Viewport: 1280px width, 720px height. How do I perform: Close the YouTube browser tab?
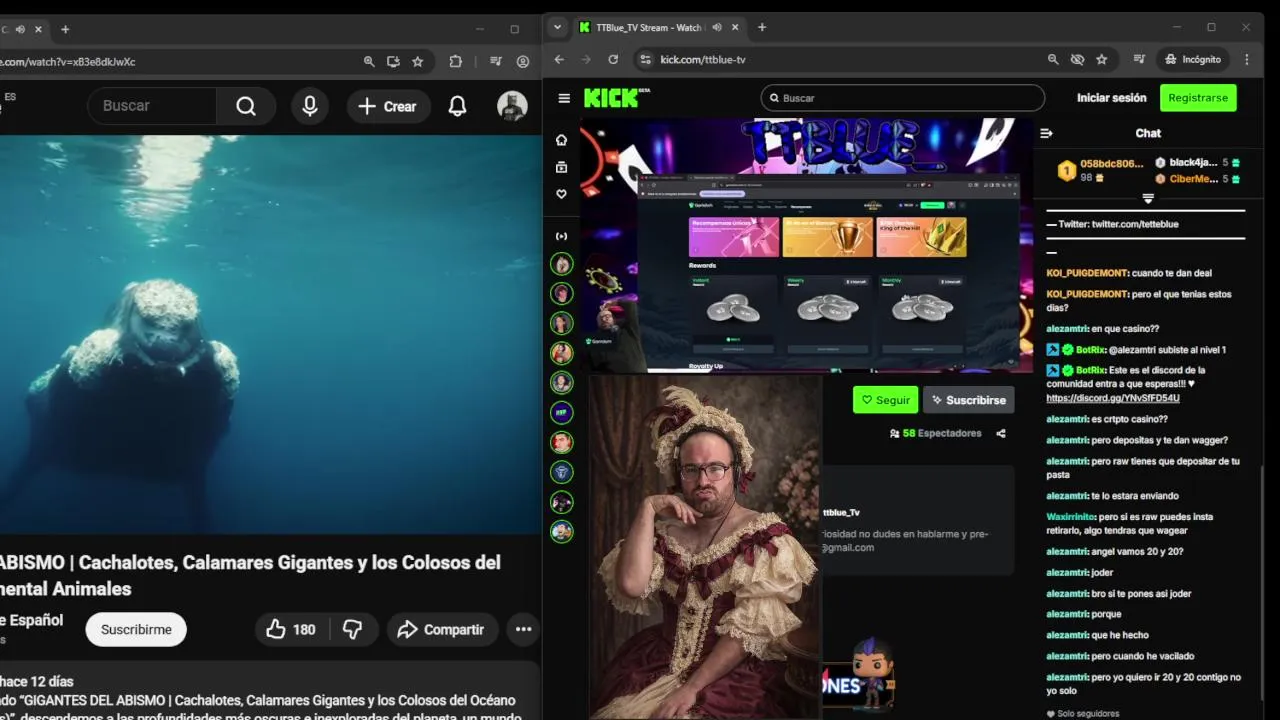(39, 29)
